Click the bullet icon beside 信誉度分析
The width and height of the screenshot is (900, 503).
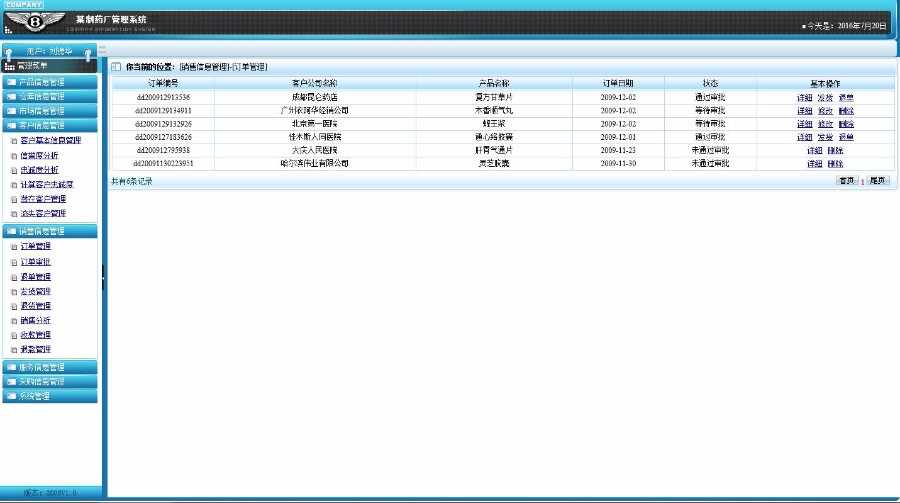pos(14,156)
